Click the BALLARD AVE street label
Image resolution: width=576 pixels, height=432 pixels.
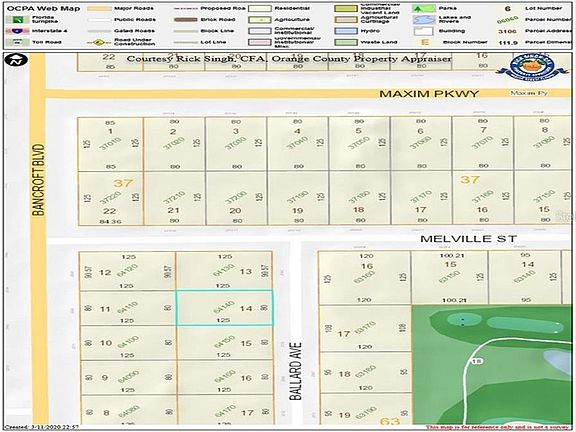[296, 371]
